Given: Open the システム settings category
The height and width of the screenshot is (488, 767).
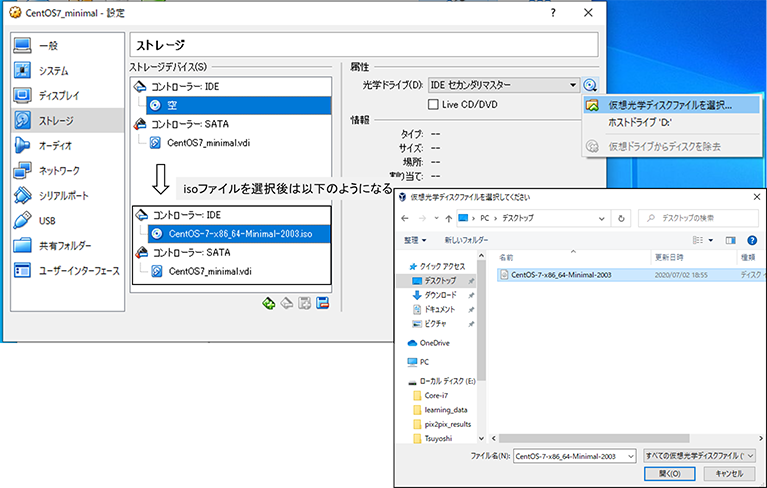Looking at the screenshot, I should (53, 71).
